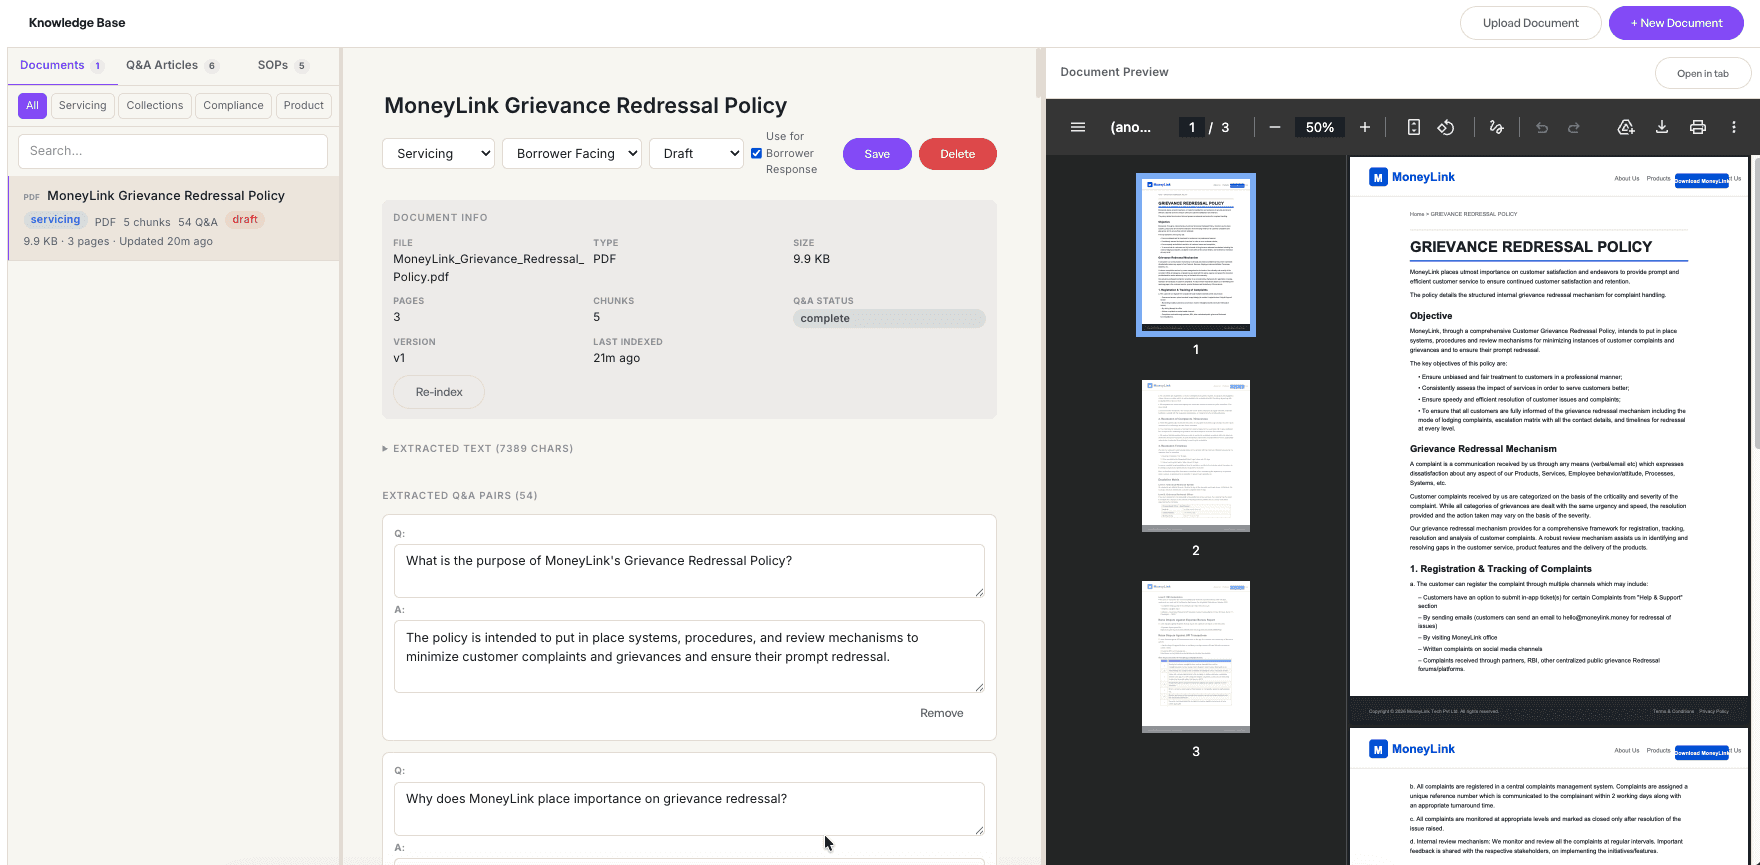This screenshot has height=865, width=1760.
Task: Select the All filter chip
Action: (32, 105)
